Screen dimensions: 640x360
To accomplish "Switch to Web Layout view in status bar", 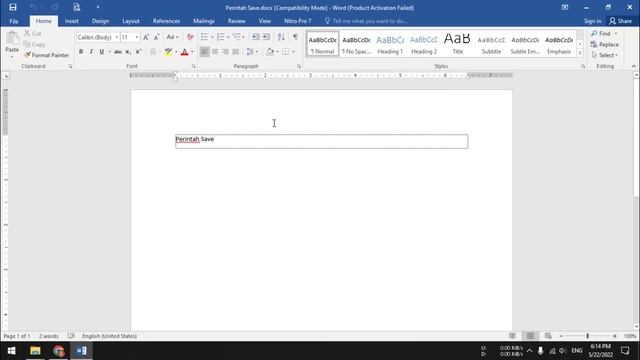I will tap(548, 336).
